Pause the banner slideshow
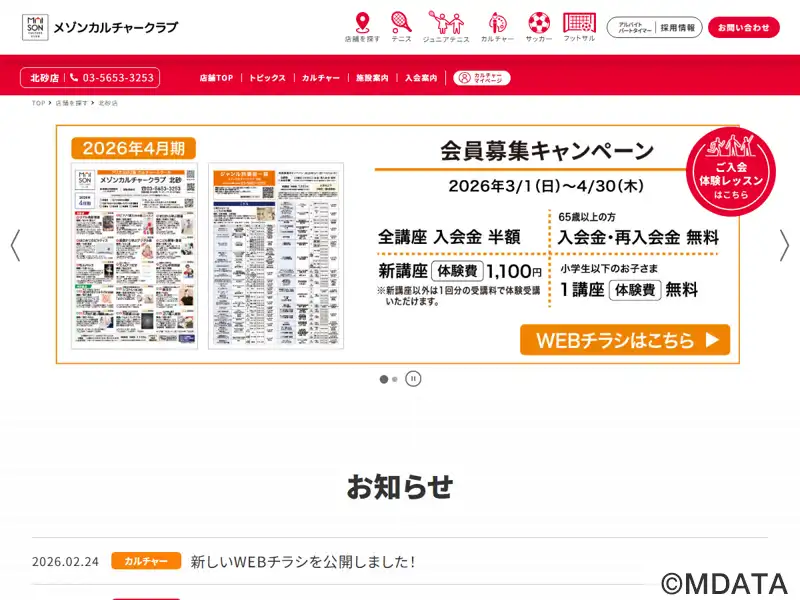 414,379
